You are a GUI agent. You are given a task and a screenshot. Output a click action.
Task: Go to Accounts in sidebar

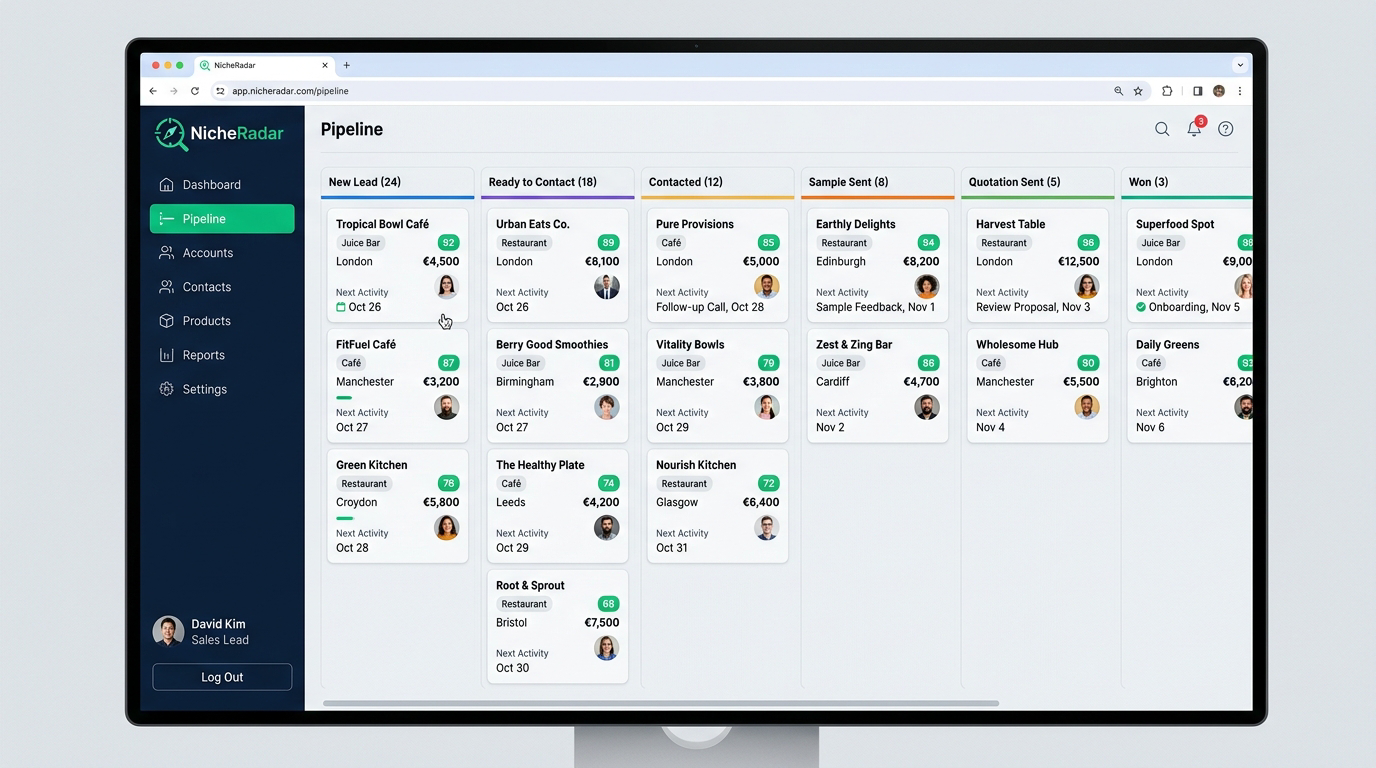pyautogui.click(x=222, y=253)
